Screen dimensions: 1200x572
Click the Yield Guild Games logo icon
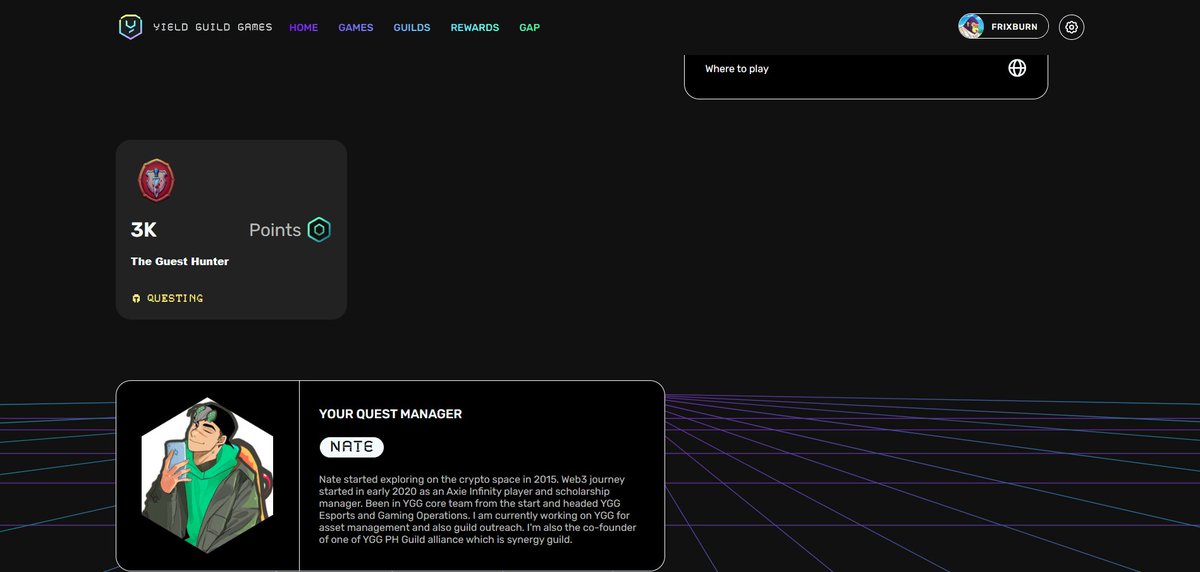[130, 27]
